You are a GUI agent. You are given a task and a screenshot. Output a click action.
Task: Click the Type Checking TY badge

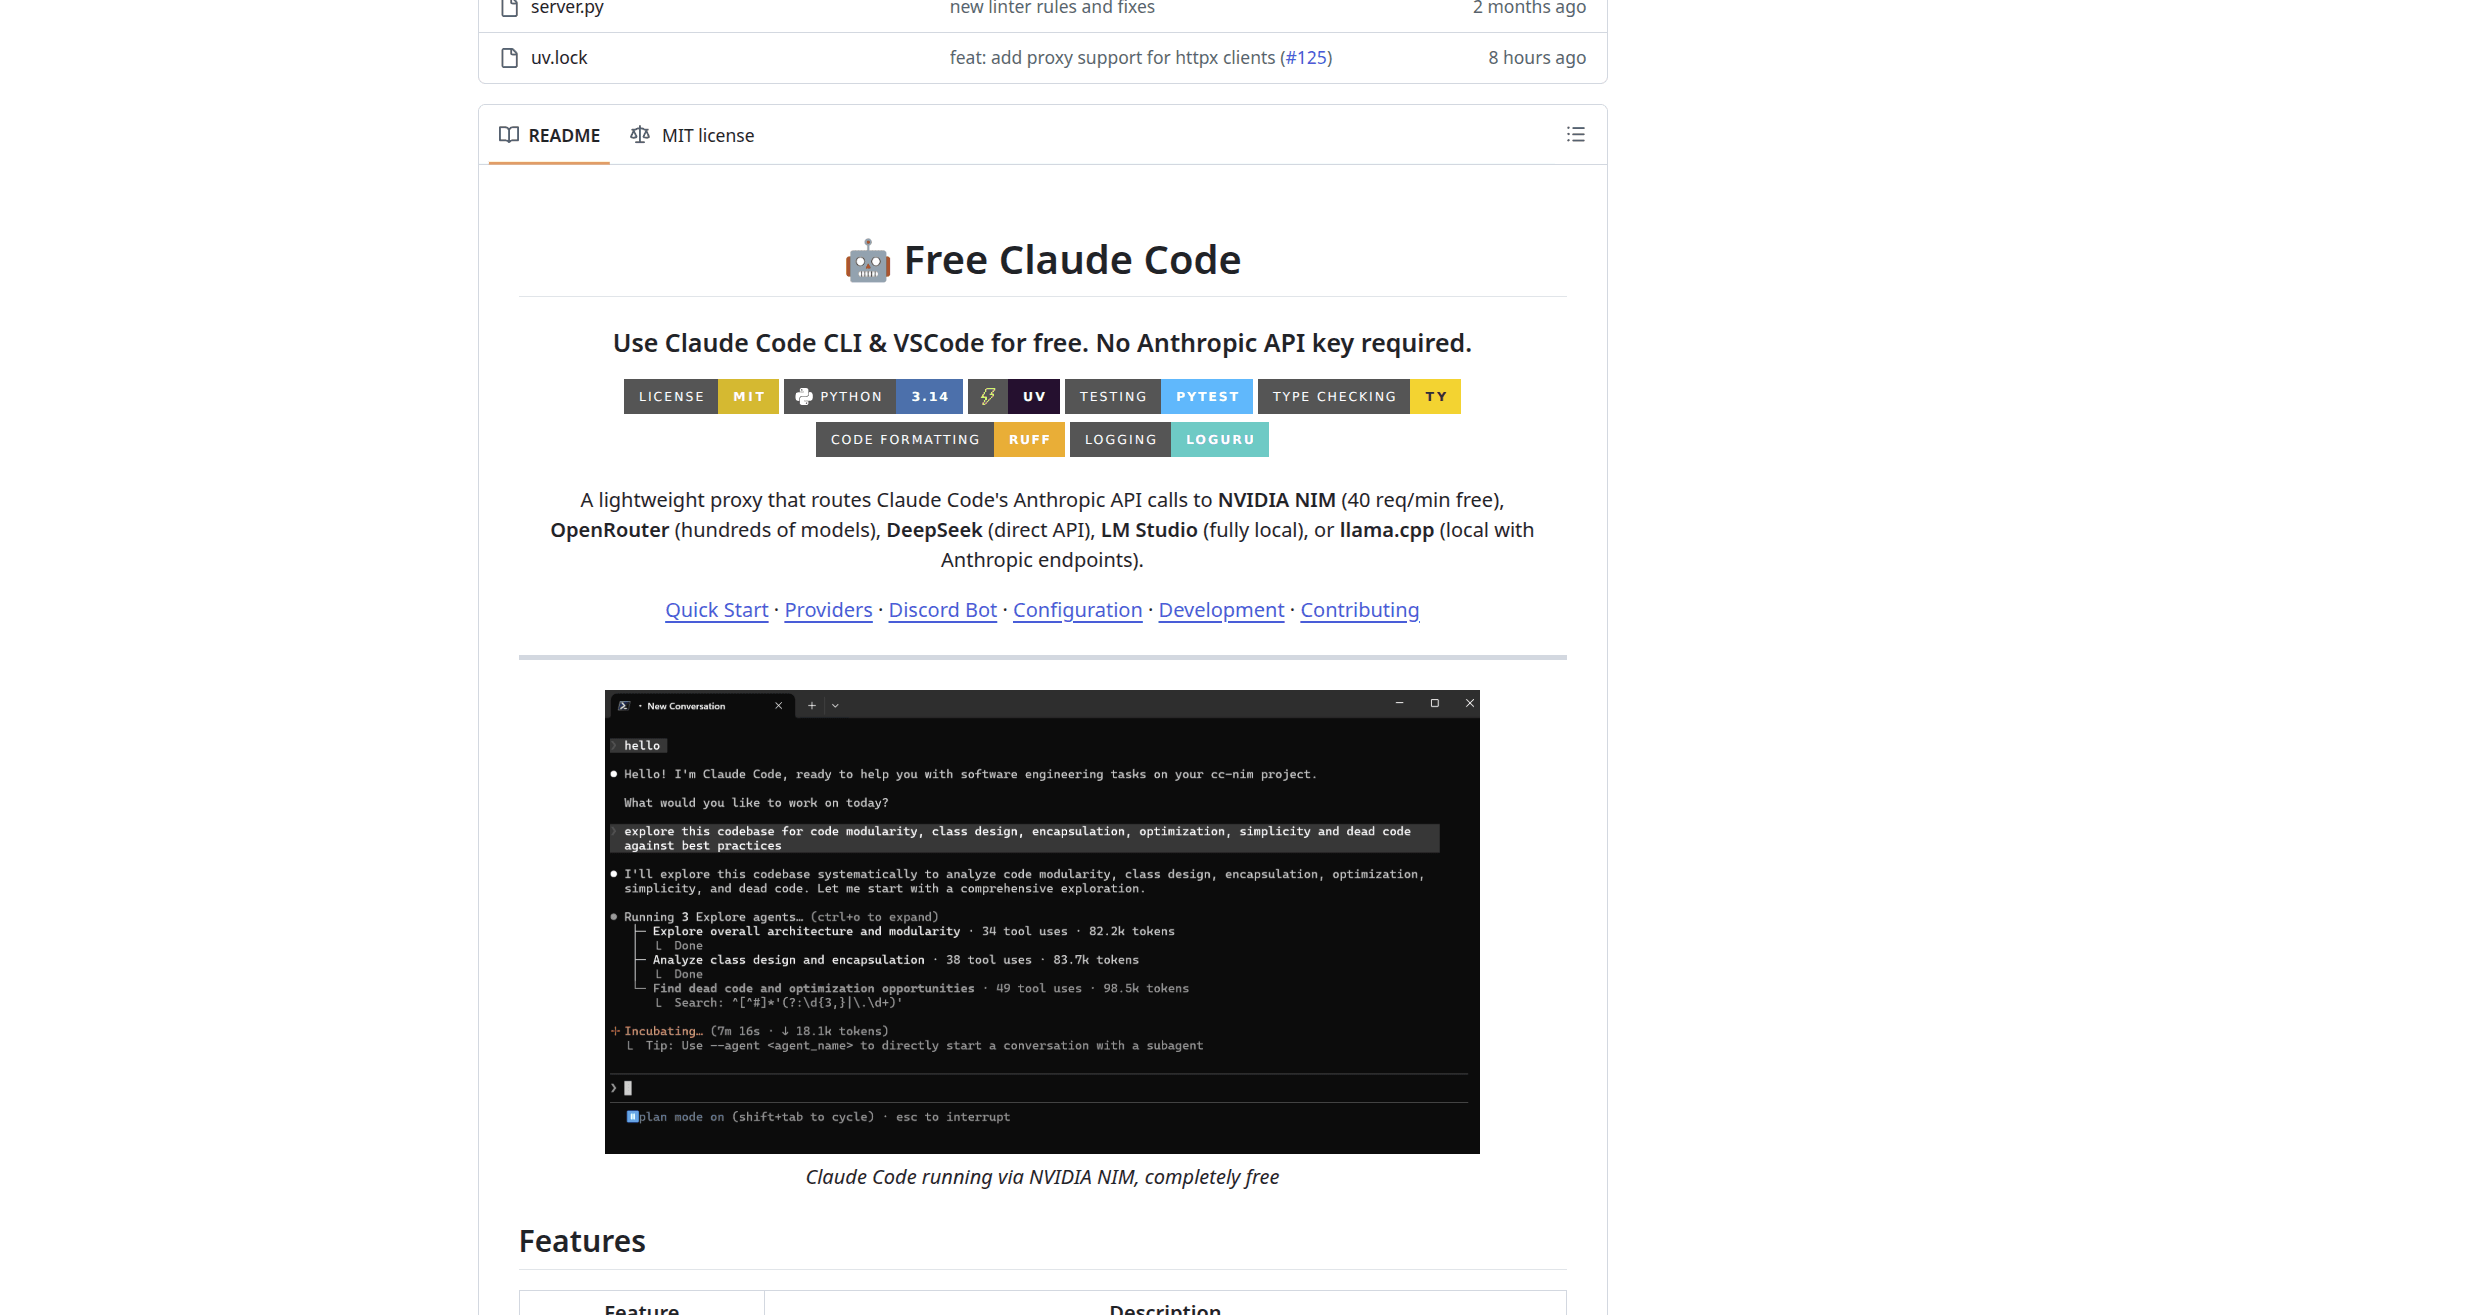1358,397
